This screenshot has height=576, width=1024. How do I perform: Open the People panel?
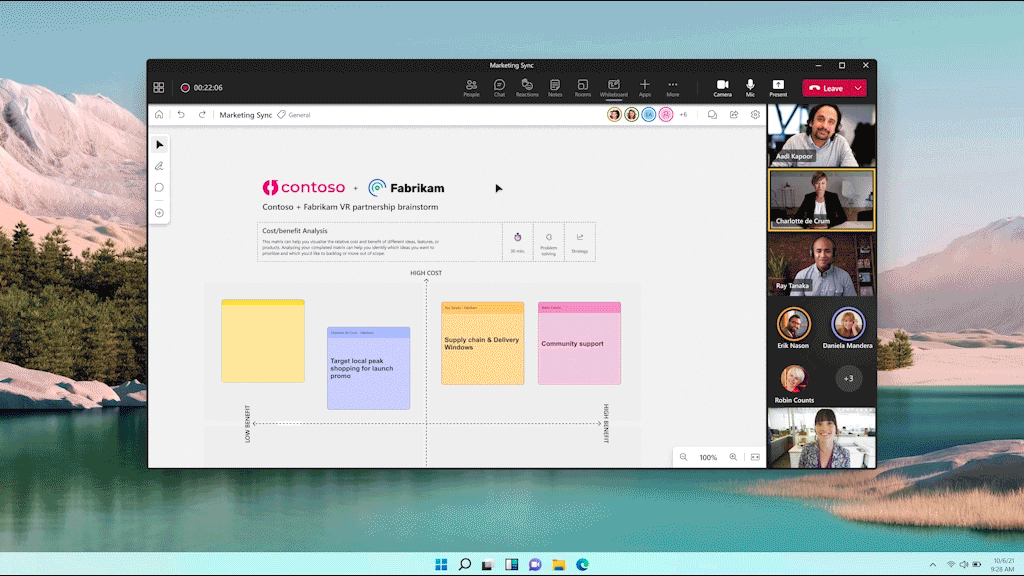pyautogui.click(x=471, y=88)
